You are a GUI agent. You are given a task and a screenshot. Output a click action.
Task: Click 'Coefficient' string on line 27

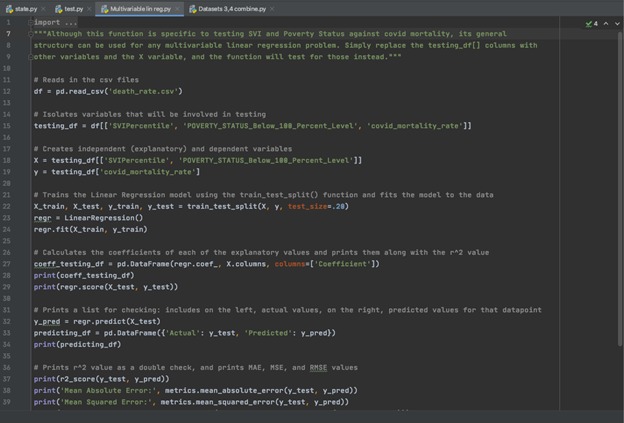tap(342, 264)
